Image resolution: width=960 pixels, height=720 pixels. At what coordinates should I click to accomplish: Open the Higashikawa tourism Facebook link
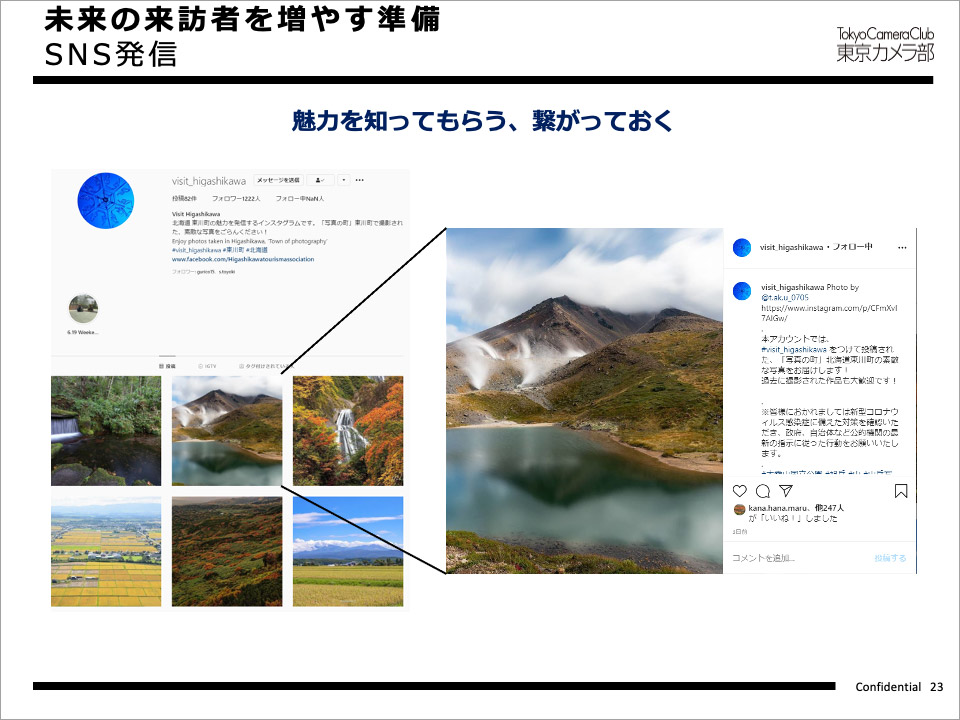tap(244, 260)
